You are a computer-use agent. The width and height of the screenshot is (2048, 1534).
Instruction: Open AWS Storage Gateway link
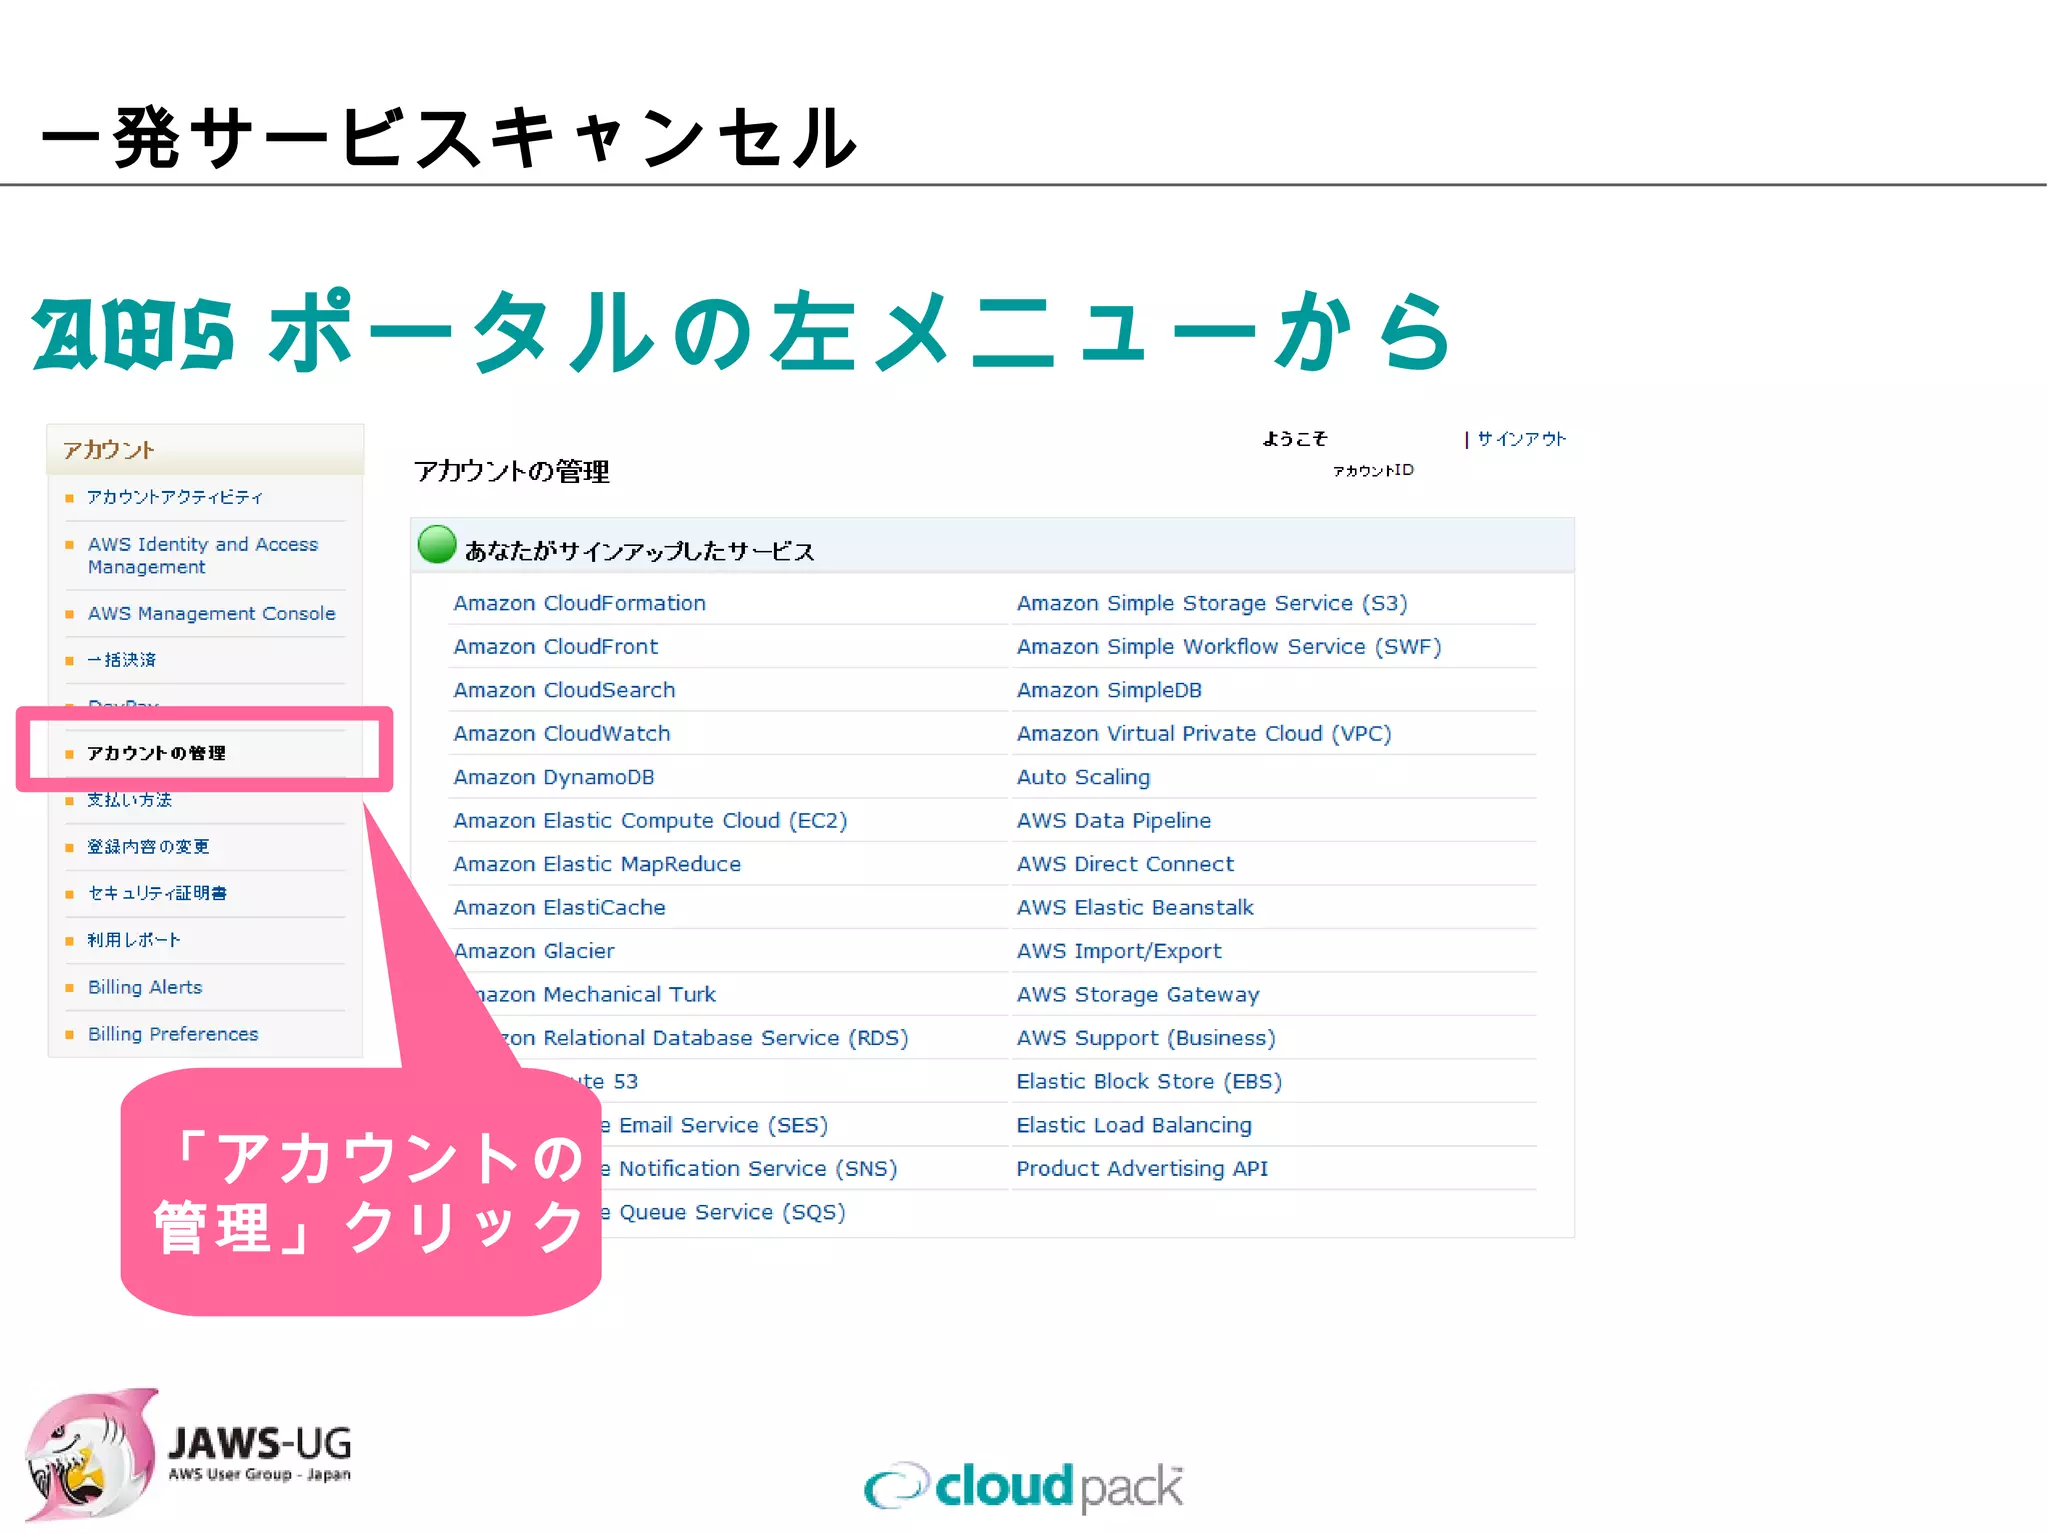click(x=1138, y=995)
